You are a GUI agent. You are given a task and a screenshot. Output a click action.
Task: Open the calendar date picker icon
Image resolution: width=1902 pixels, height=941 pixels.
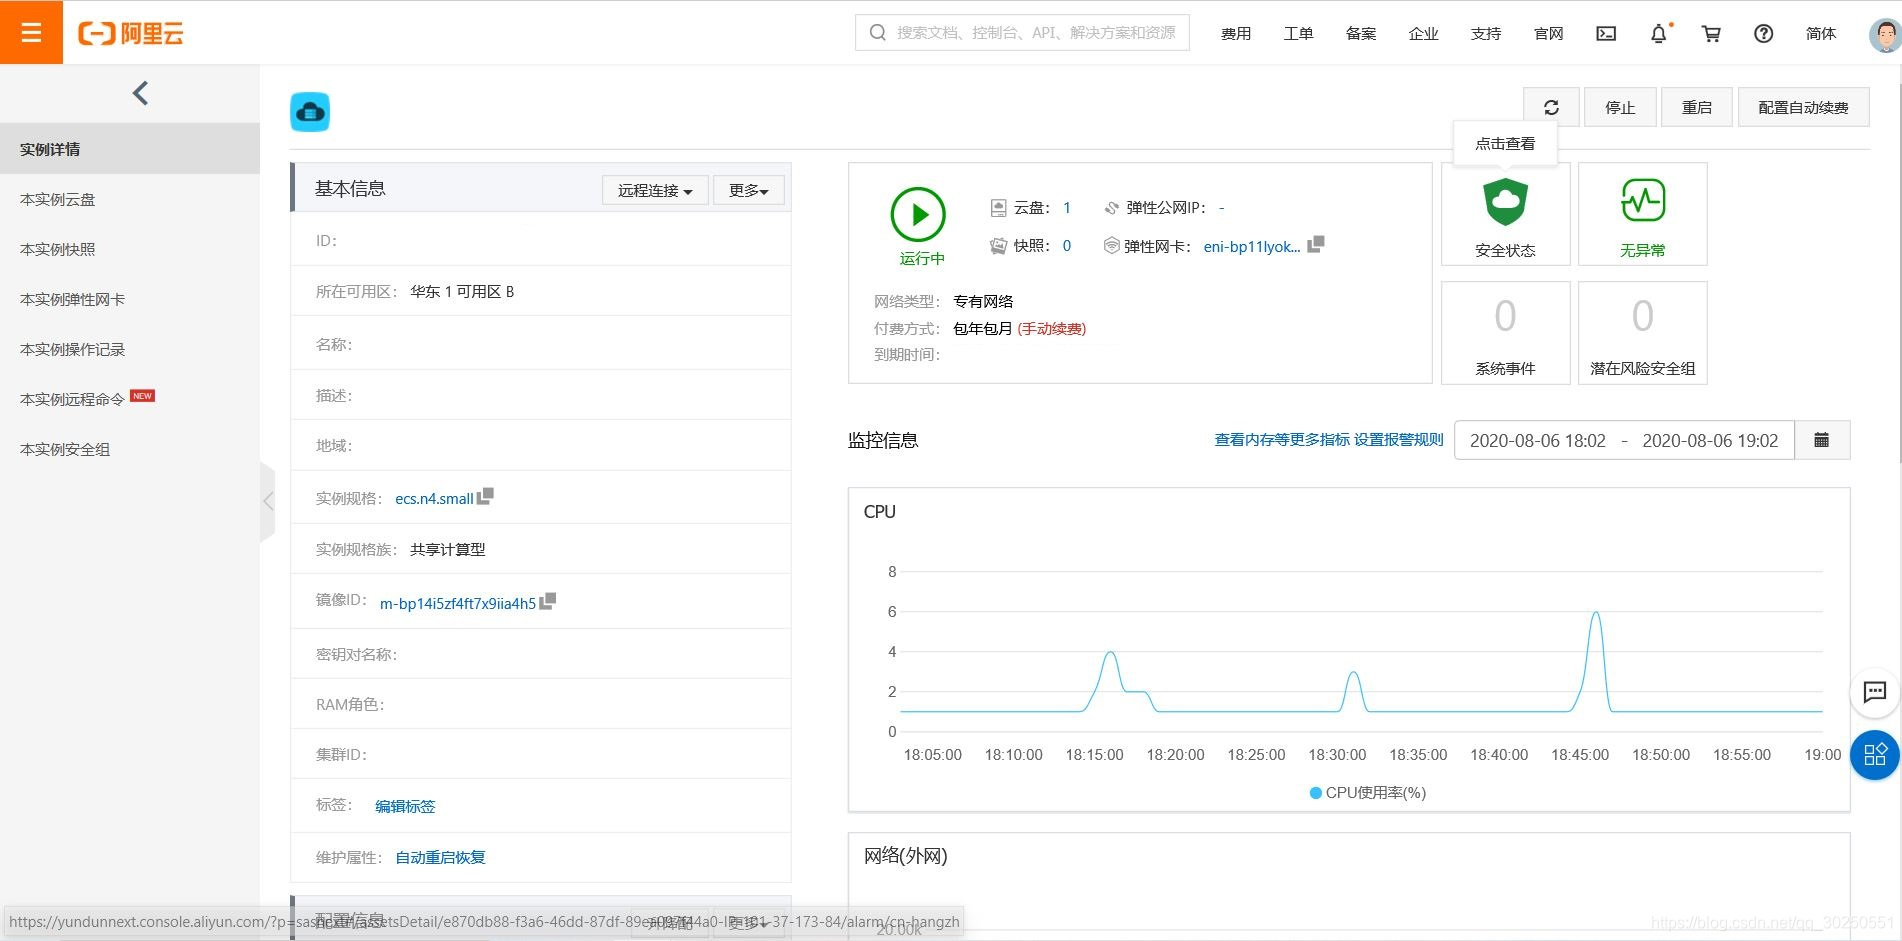(x=1822, y=440)
